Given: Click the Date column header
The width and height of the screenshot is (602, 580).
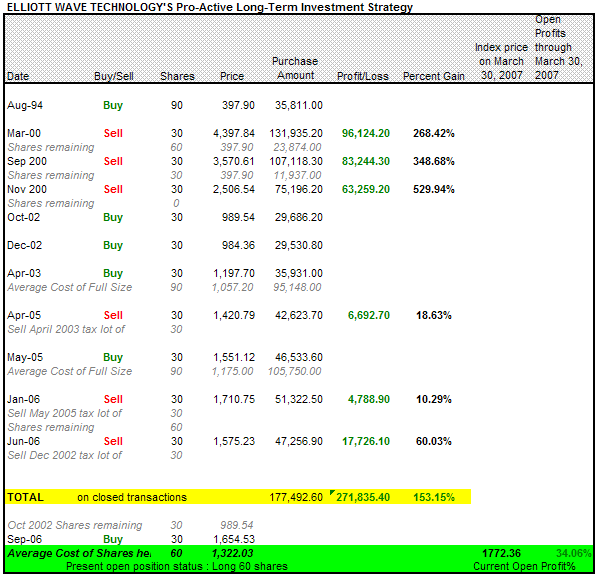Looking at the screenshot, I should 18,76.
